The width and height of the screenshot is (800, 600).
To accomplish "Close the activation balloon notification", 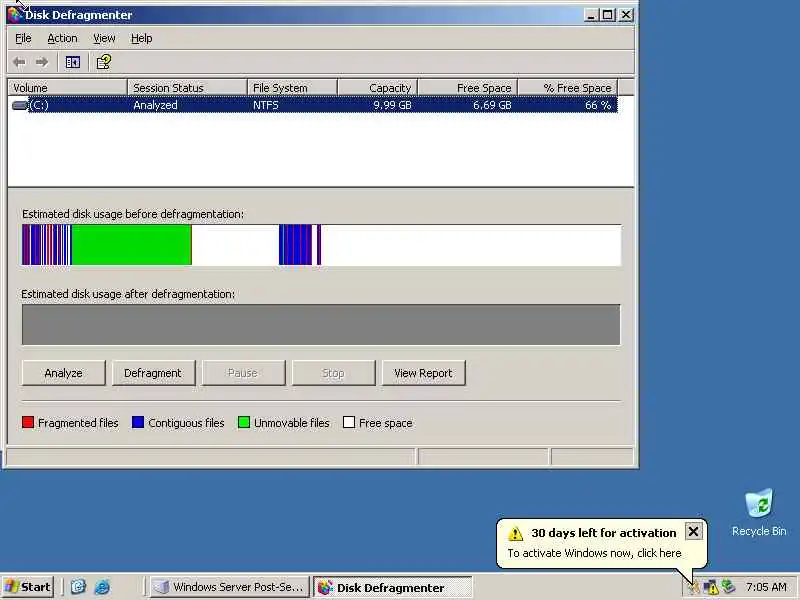I will point(693,532).
